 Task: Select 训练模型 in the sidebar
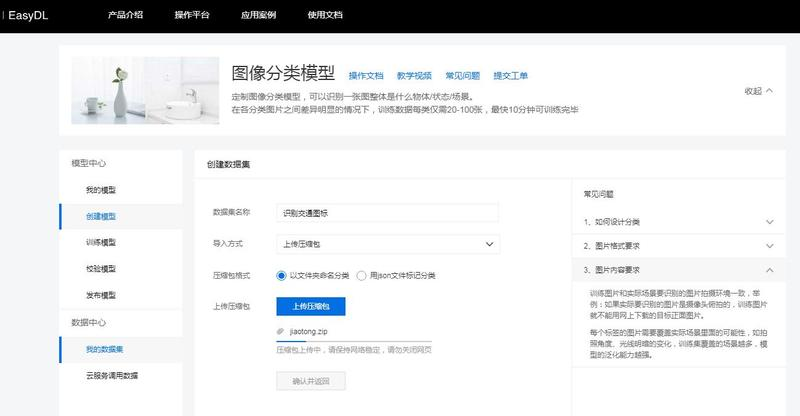click(x=101, y=242)
